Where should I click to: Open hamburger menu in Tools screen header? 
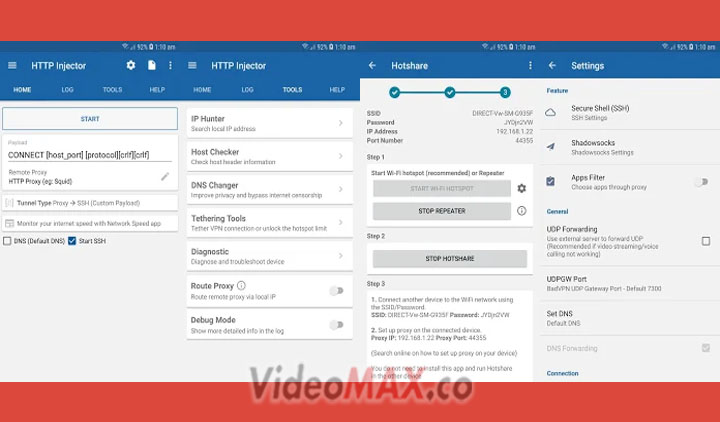[192, 66]
